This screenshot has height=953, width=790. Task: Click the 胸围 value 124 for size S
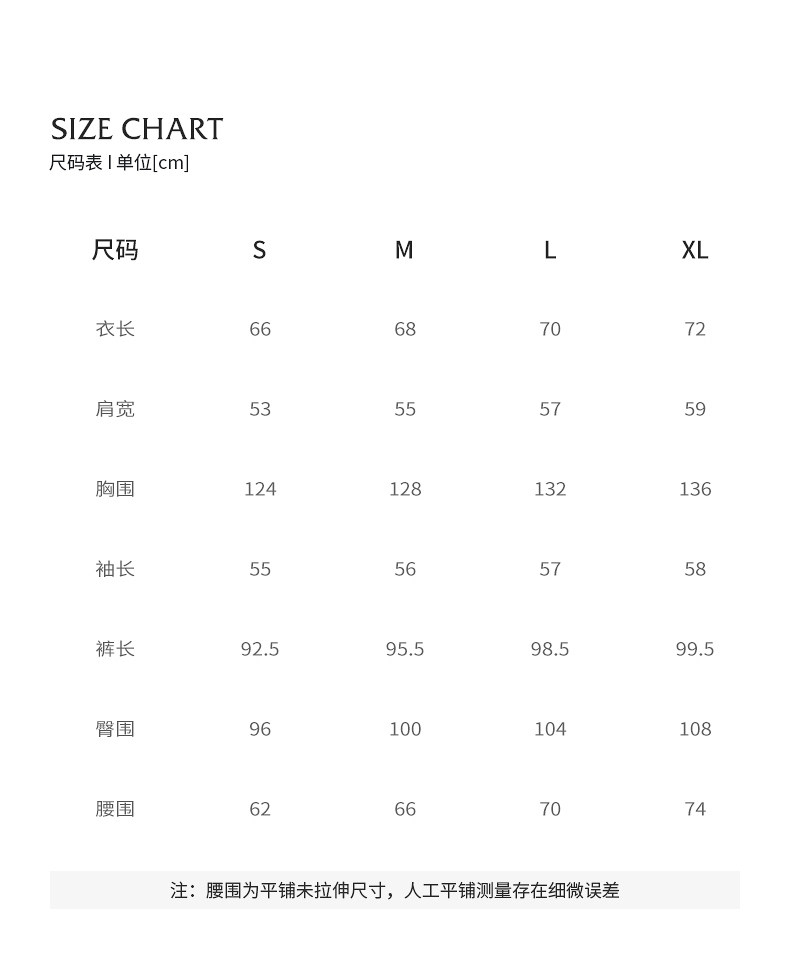tap(260, 489)
